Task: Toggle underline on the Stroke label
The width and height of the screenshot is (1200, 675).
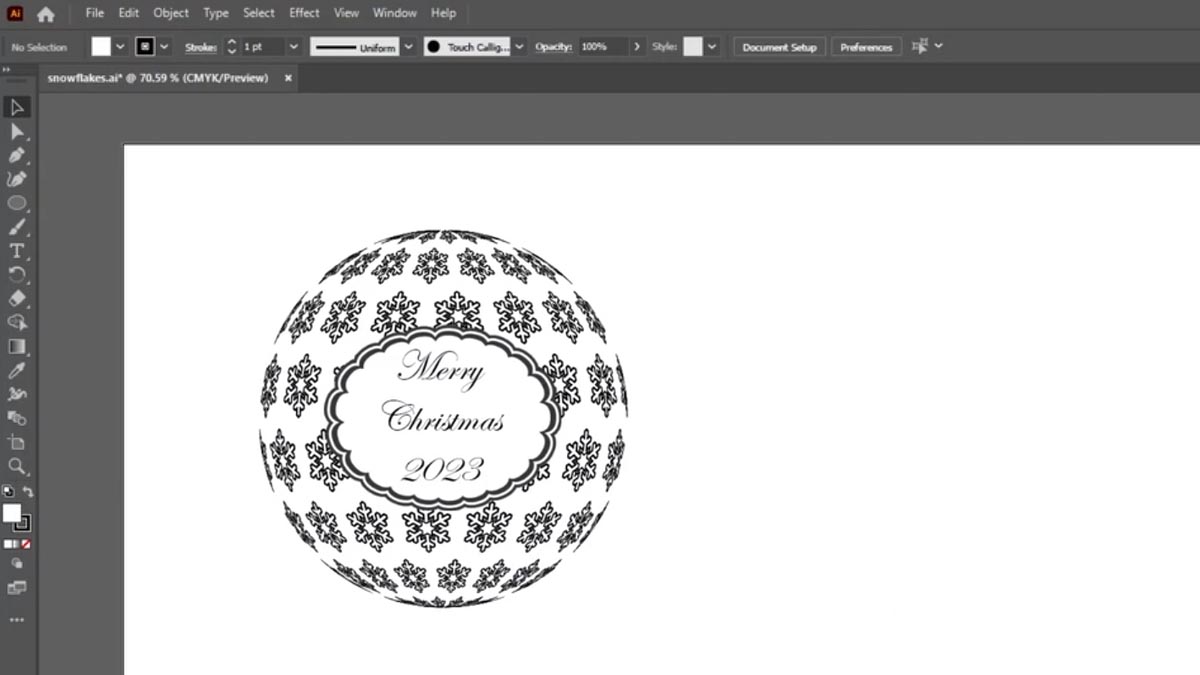Action: (199, 46)
